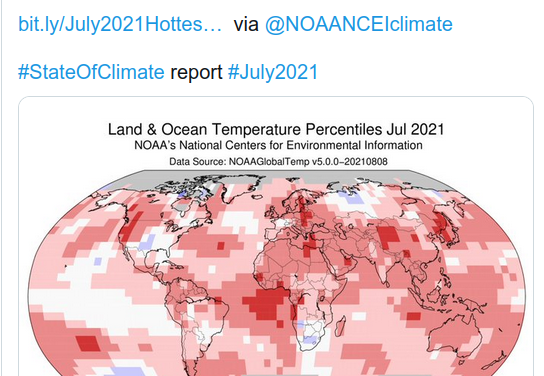Viewport: 544px width, 376px height.
Task: Click the blue cell over the central United States
Action: pos(147,242)
